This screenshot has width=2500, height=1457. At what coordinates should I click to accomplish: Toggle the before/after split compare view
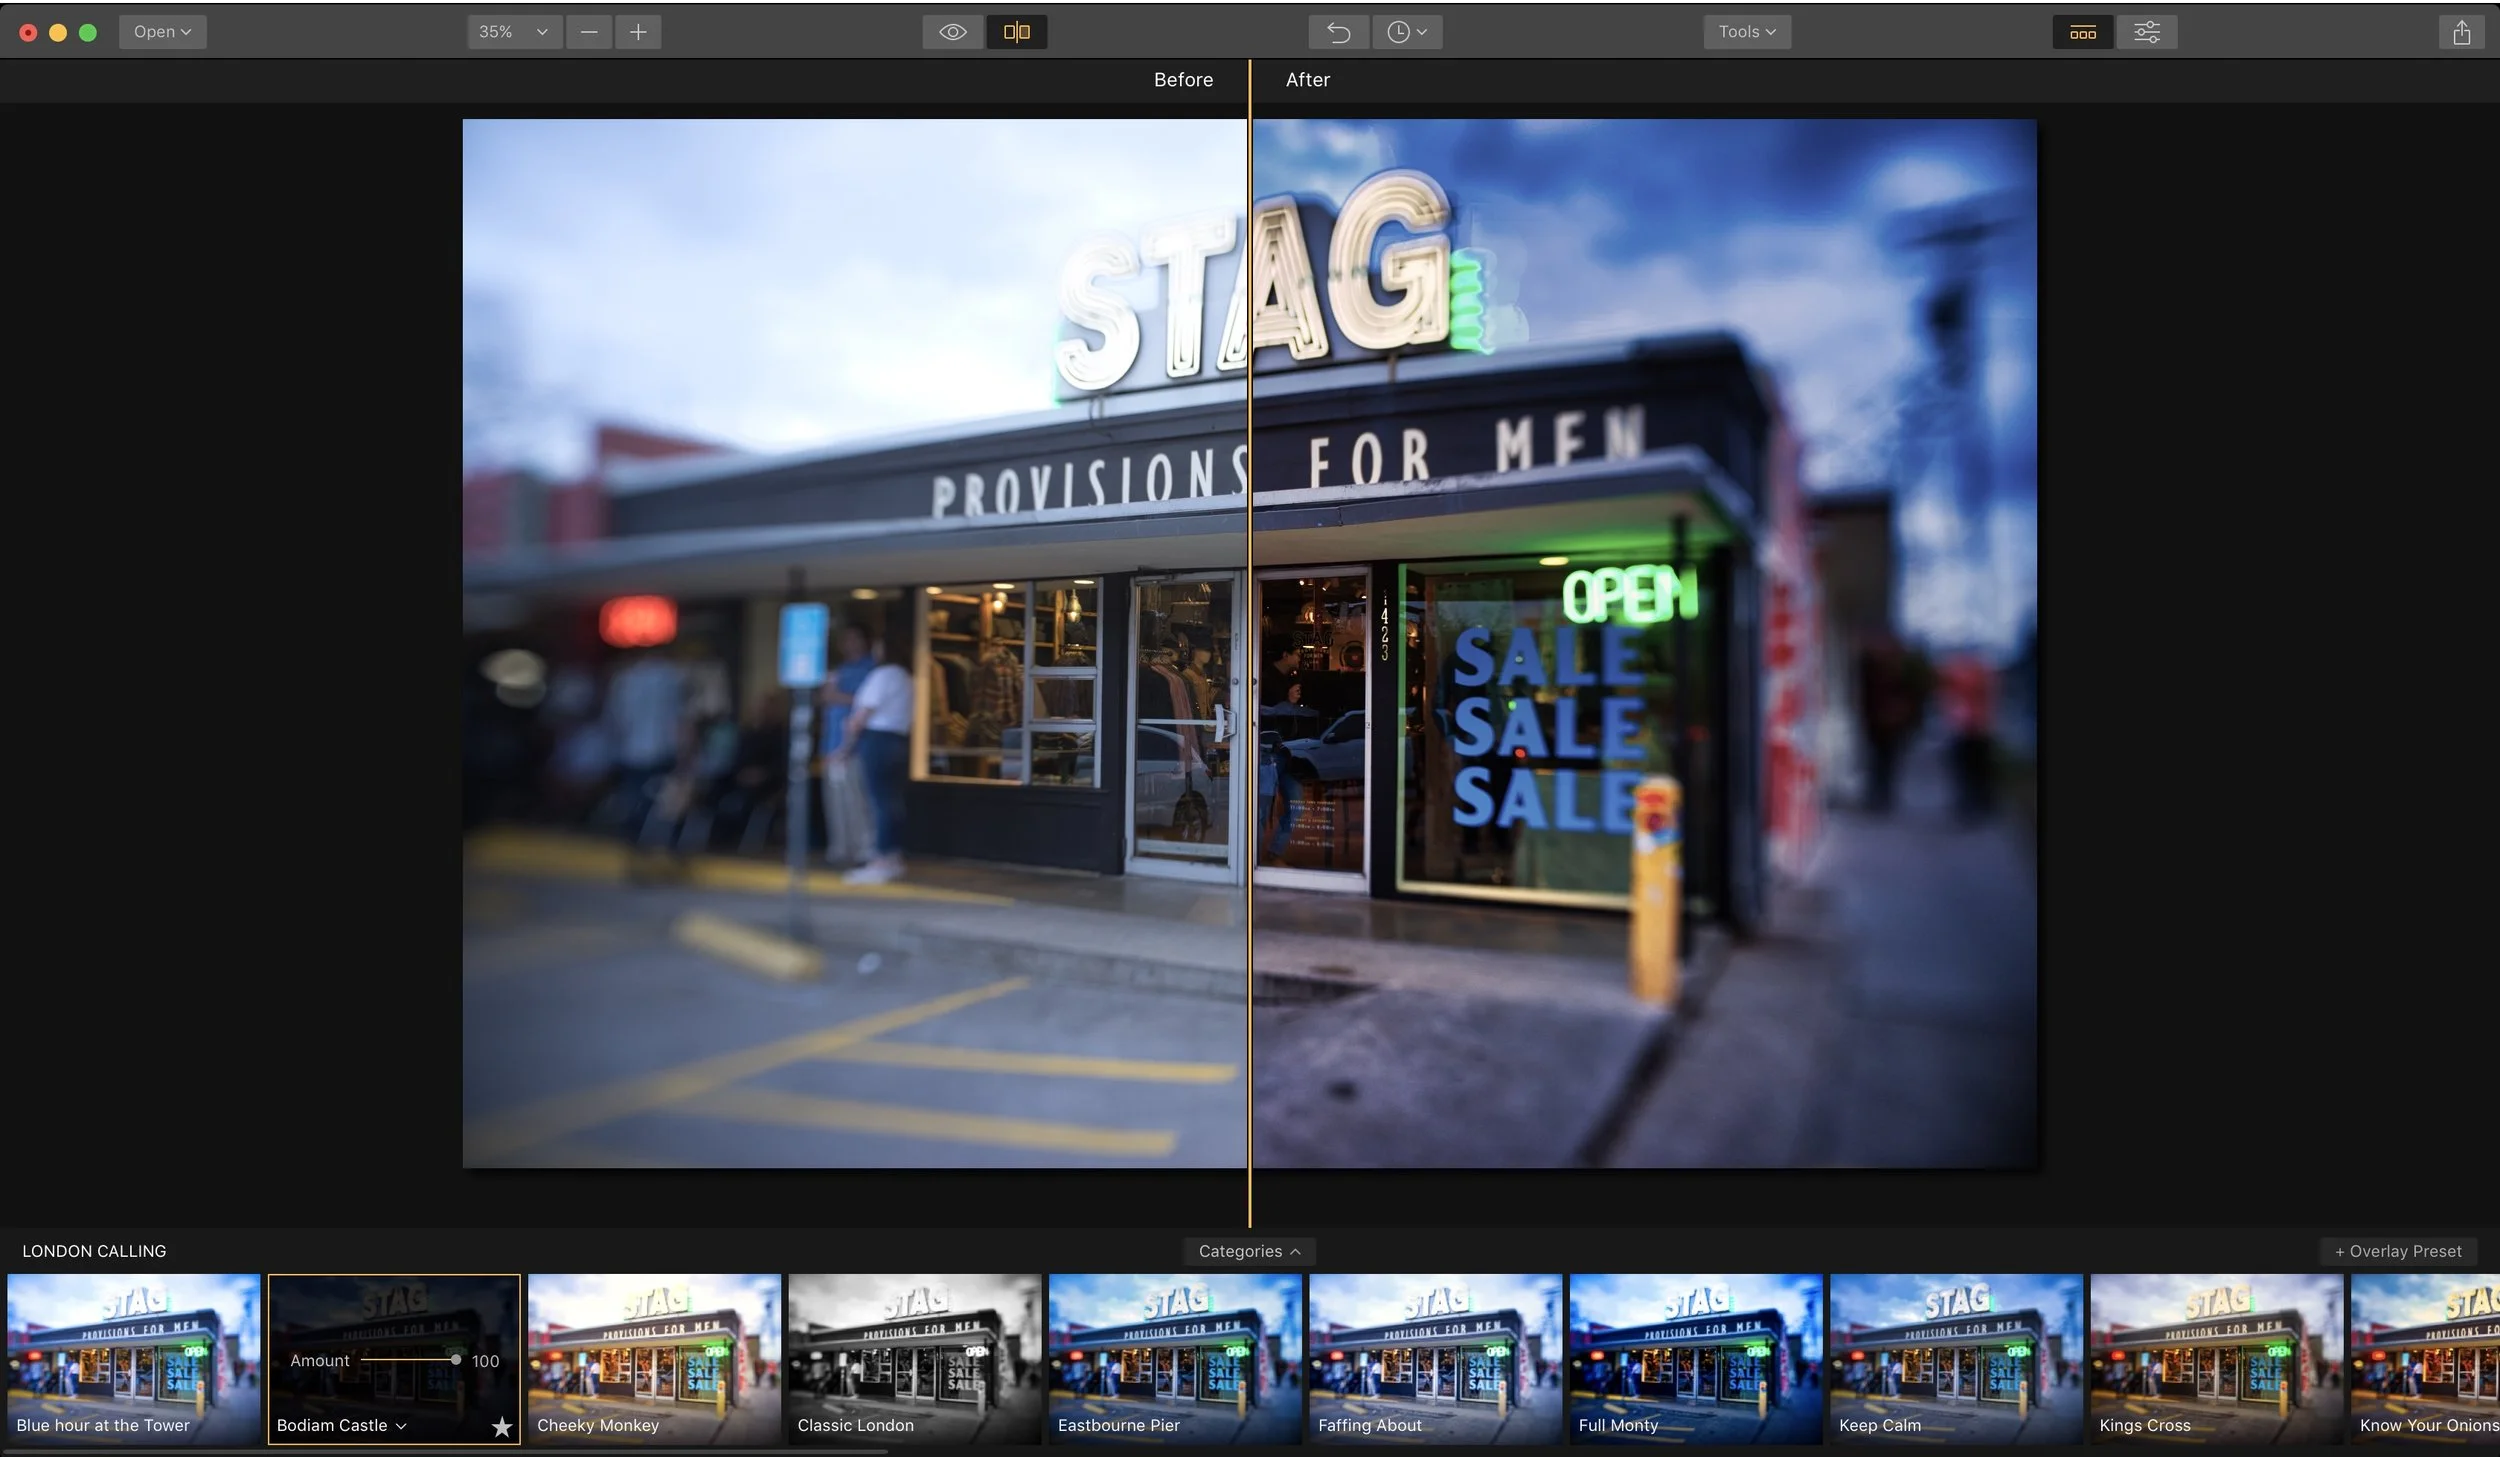(x=1017, y=32)
